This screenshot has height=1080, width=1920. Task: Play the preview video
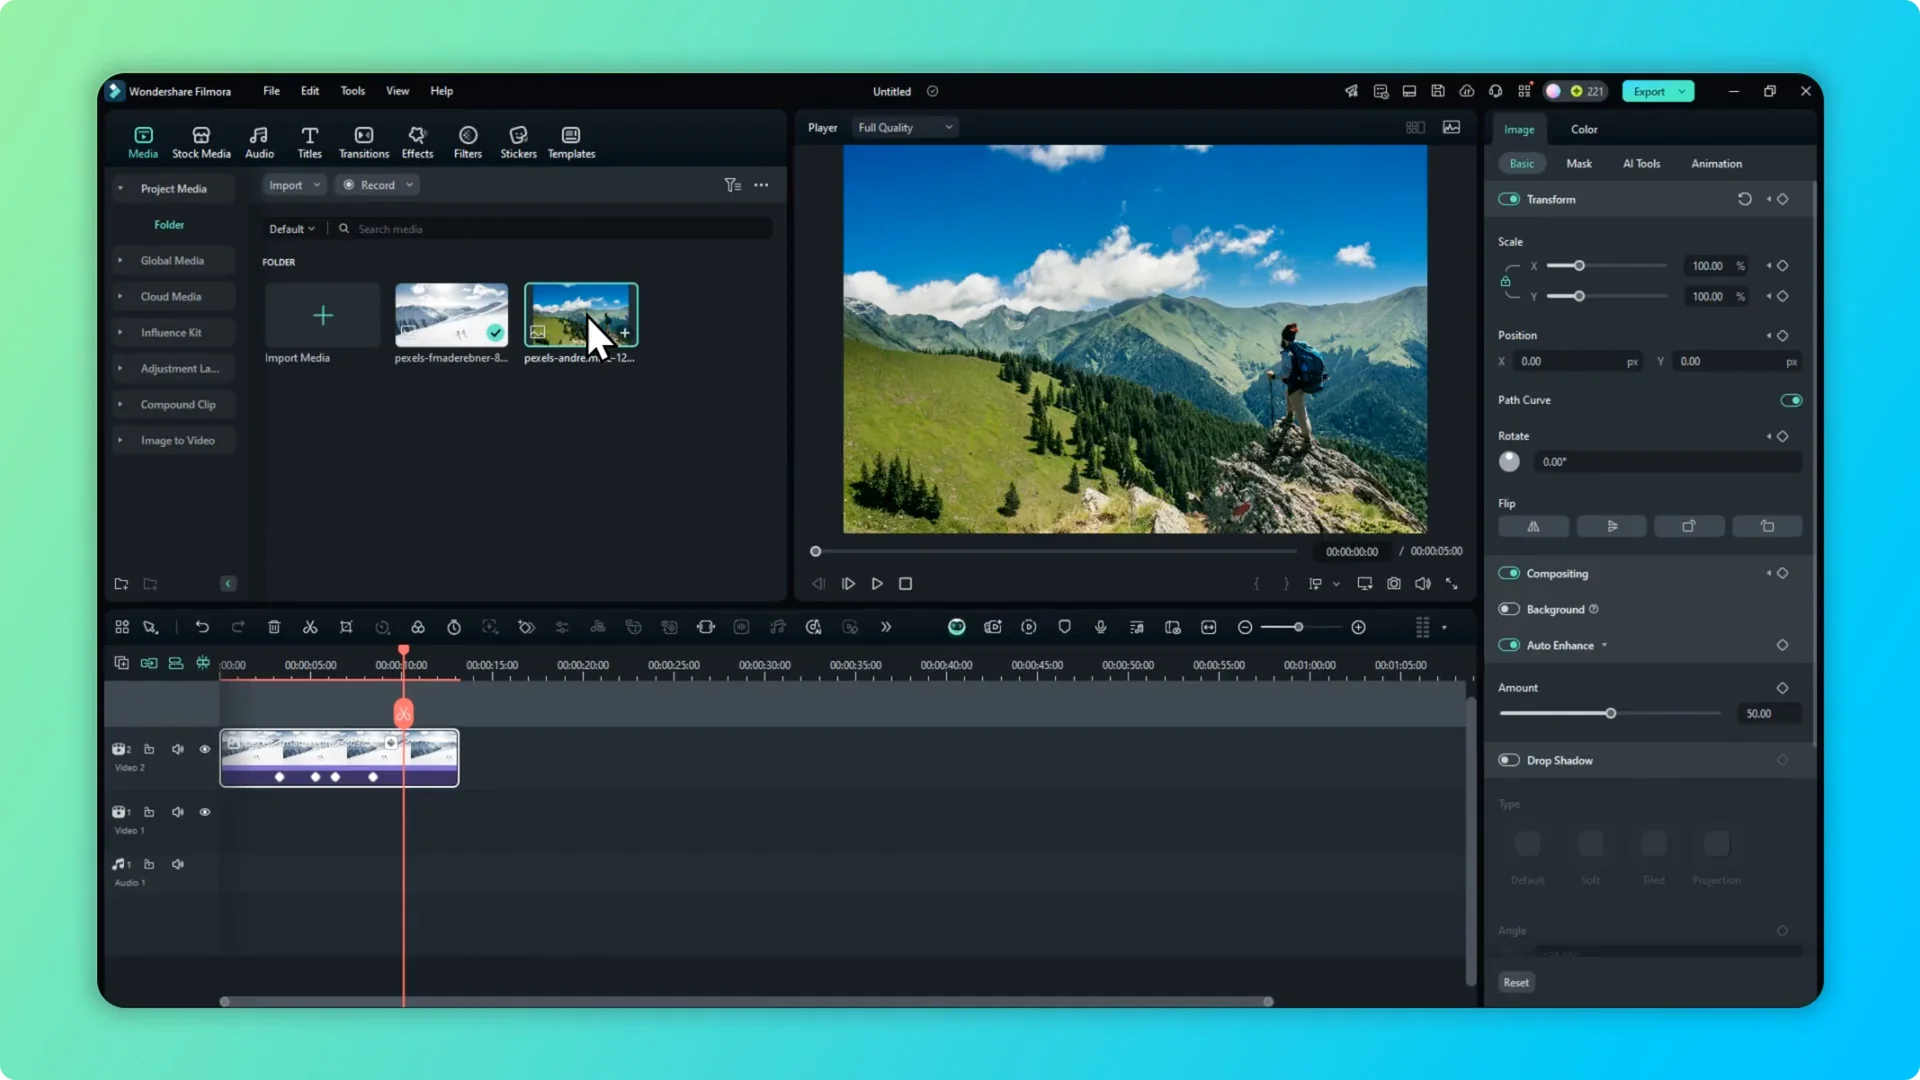click(877, 583)
